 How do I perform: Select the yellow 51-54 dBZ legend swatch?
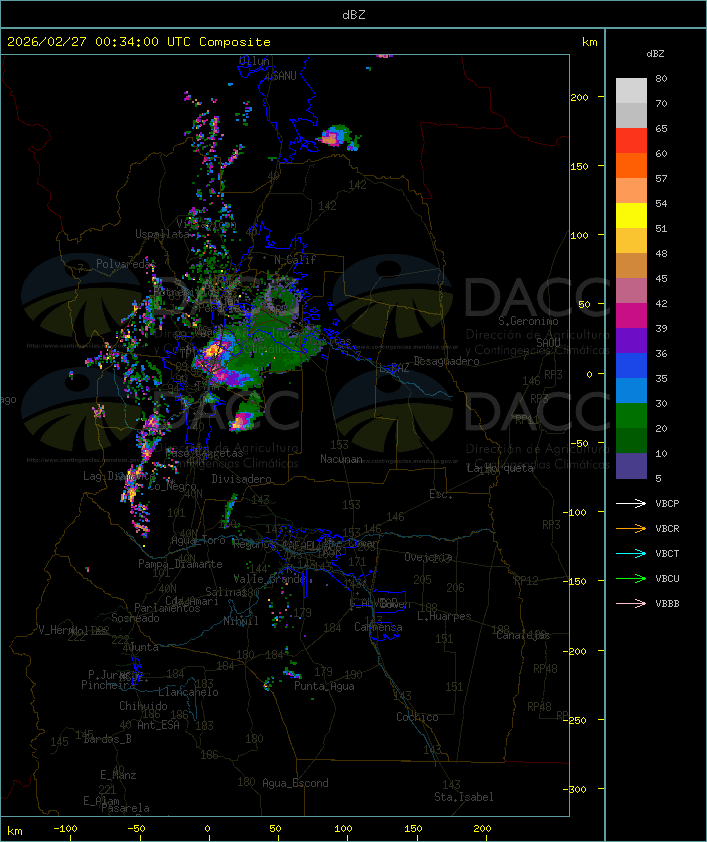[x=631, y=216]
